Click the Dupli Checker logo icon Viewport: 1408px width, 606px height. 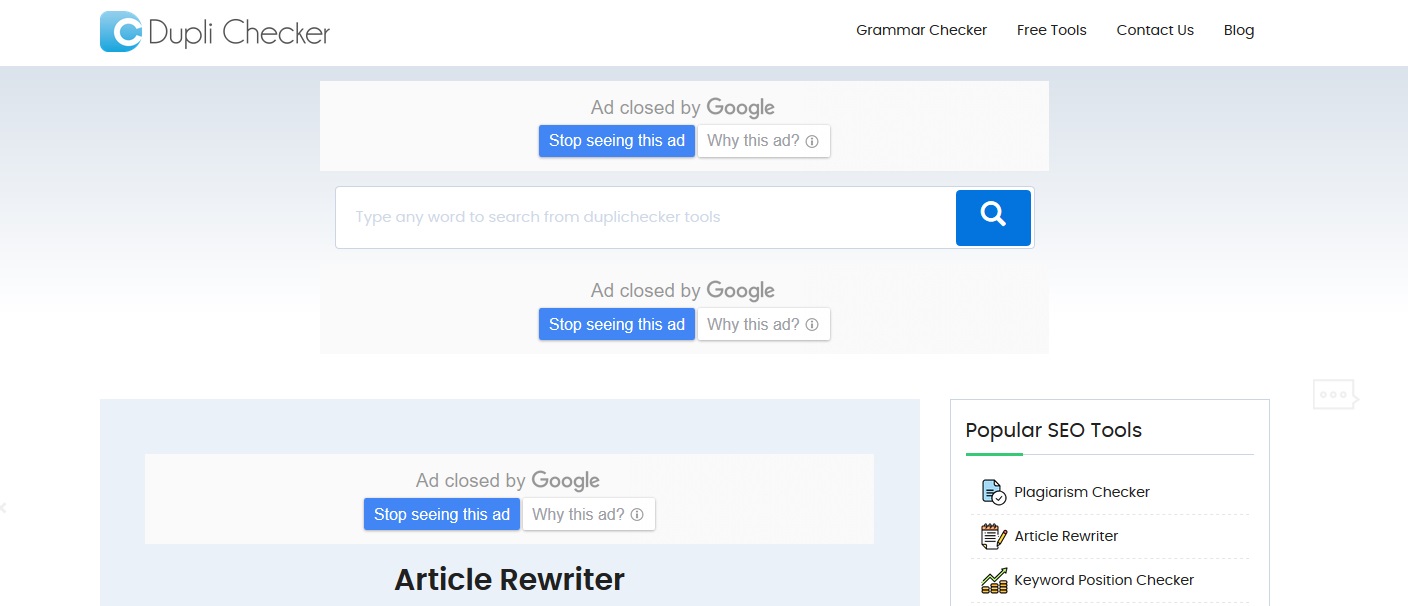121,32
